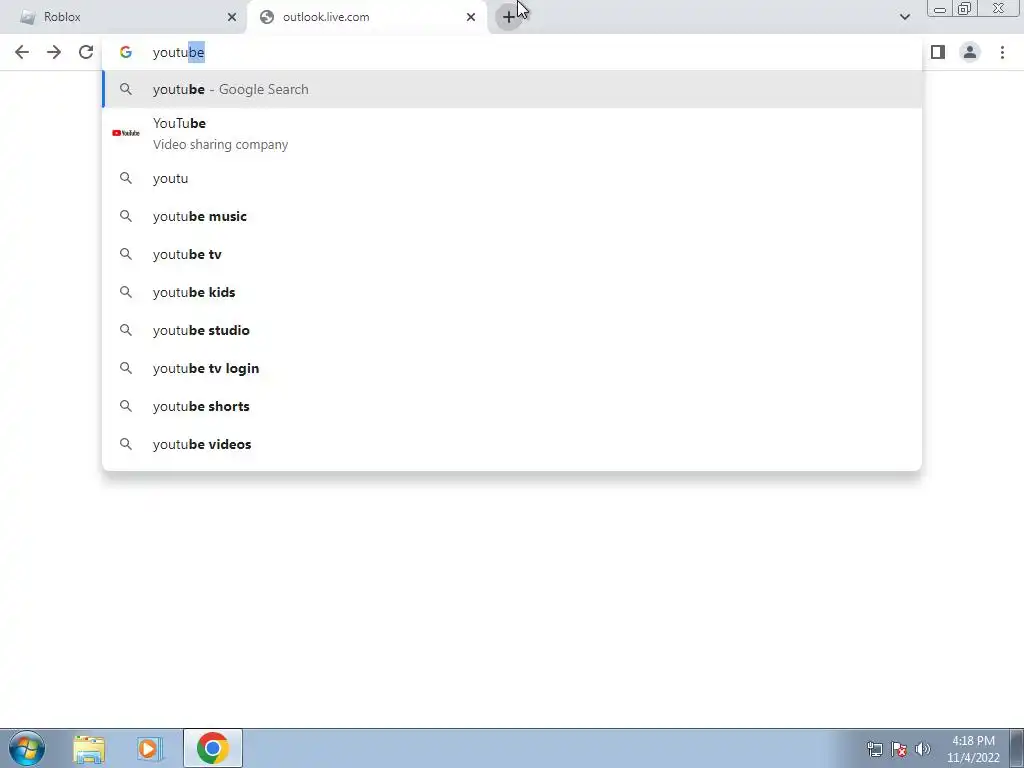Click search icon beside 'youtube music'
Viewport: 1024px width, 768px height.
[125, 216]
